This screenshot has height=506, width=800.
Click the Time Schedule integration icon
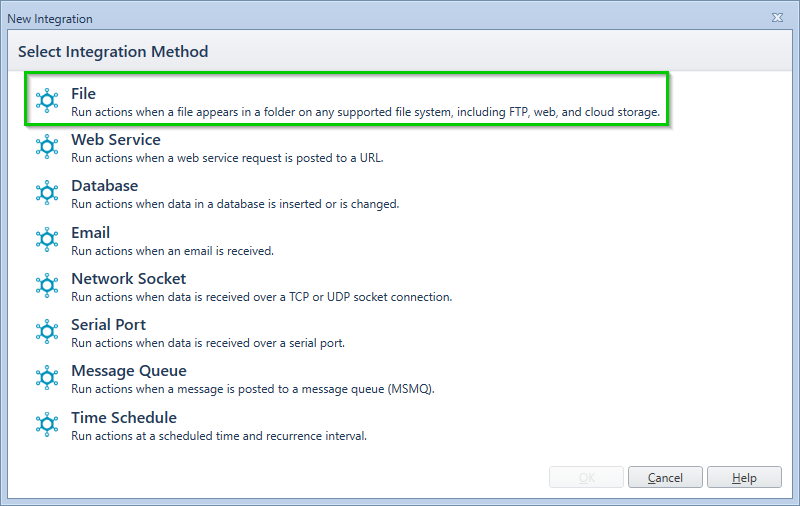coord(47,424)
